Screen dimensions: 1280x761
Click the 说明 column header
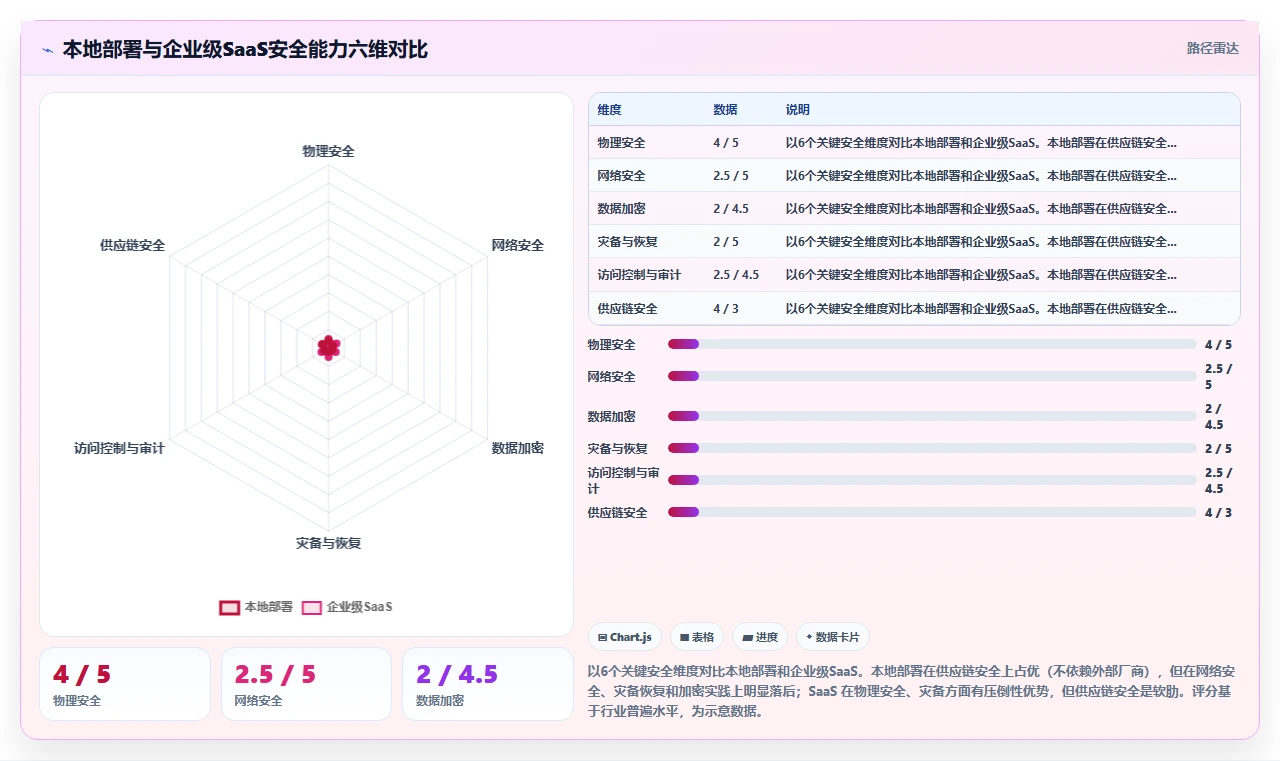(798, 110)
